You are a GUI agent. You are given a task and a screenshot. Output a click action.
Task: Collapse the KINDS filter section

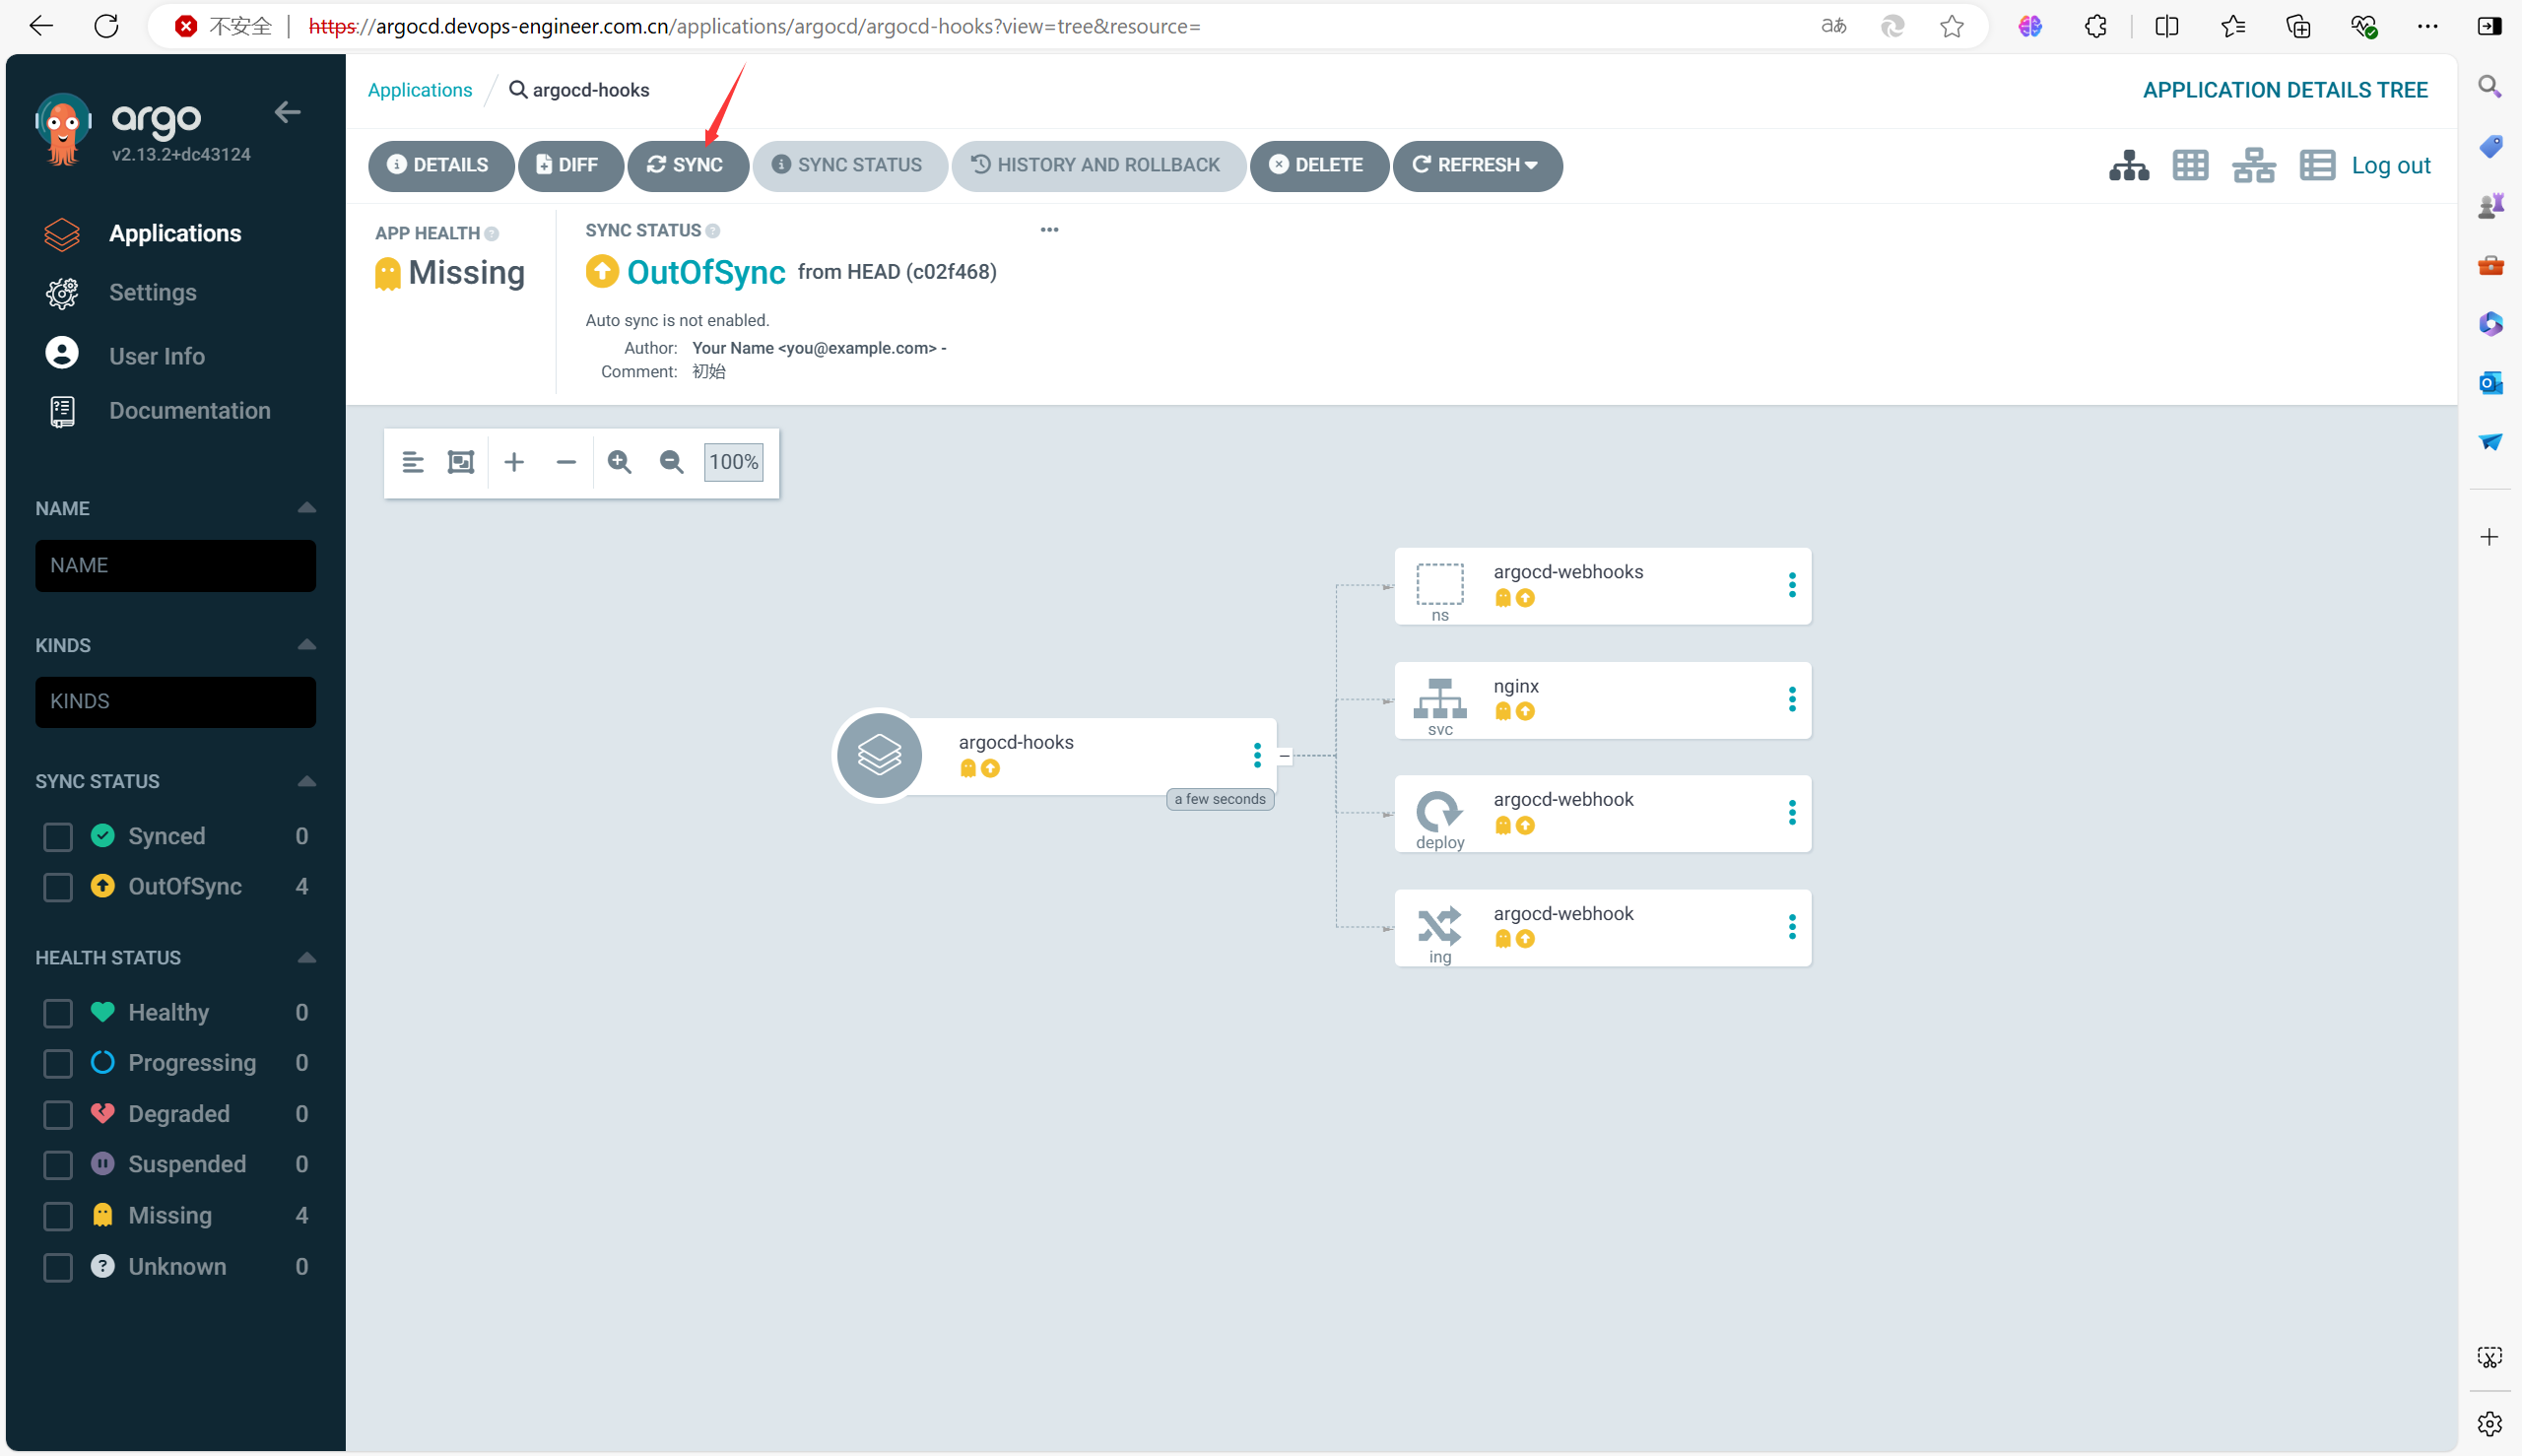point(307,645)
